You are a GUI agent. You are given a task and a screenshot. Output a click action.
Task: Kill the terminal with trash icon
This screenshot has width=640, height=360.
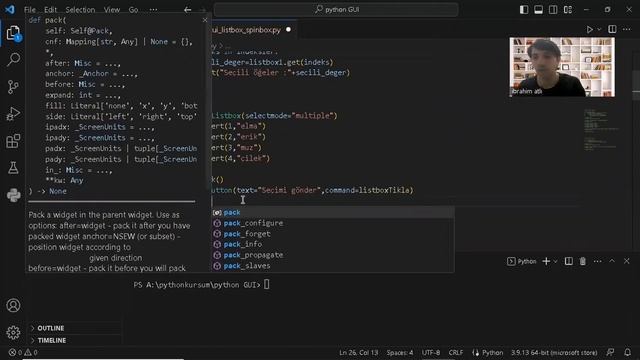pyautogui.click(x=583, y=261)
